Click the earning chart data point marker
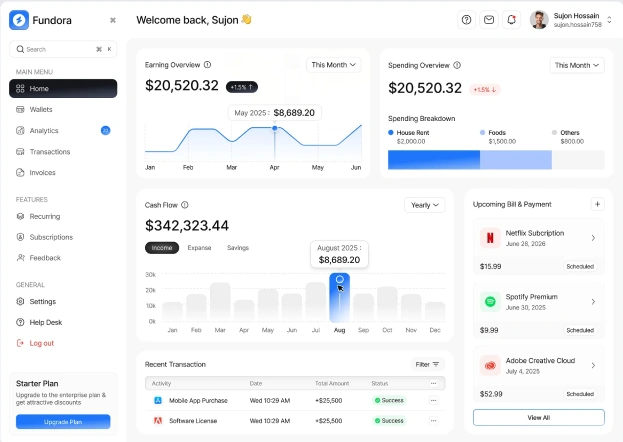Screen dimensions: 623x442 [x=275, y=128]
